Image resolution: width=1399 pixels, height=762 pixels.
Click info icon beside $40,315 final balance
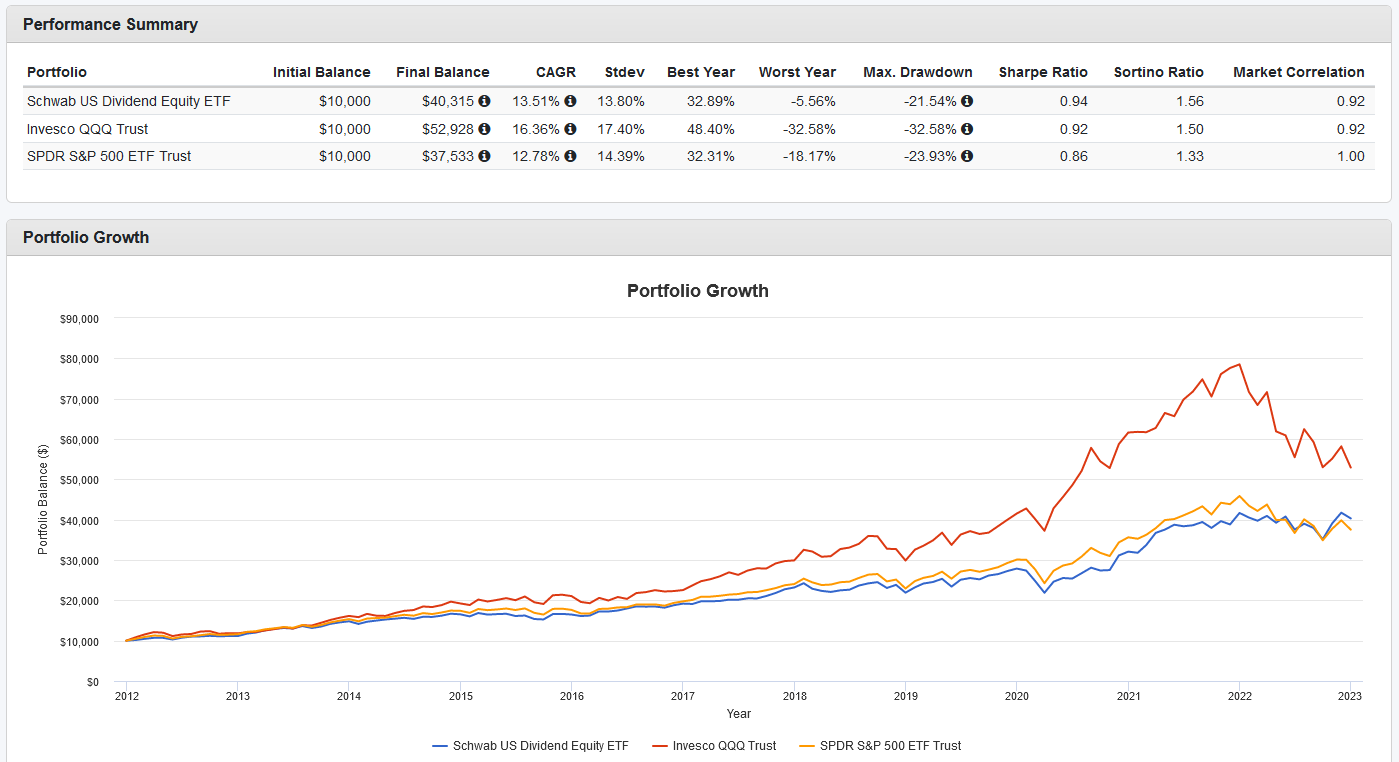tap(484, 102)
